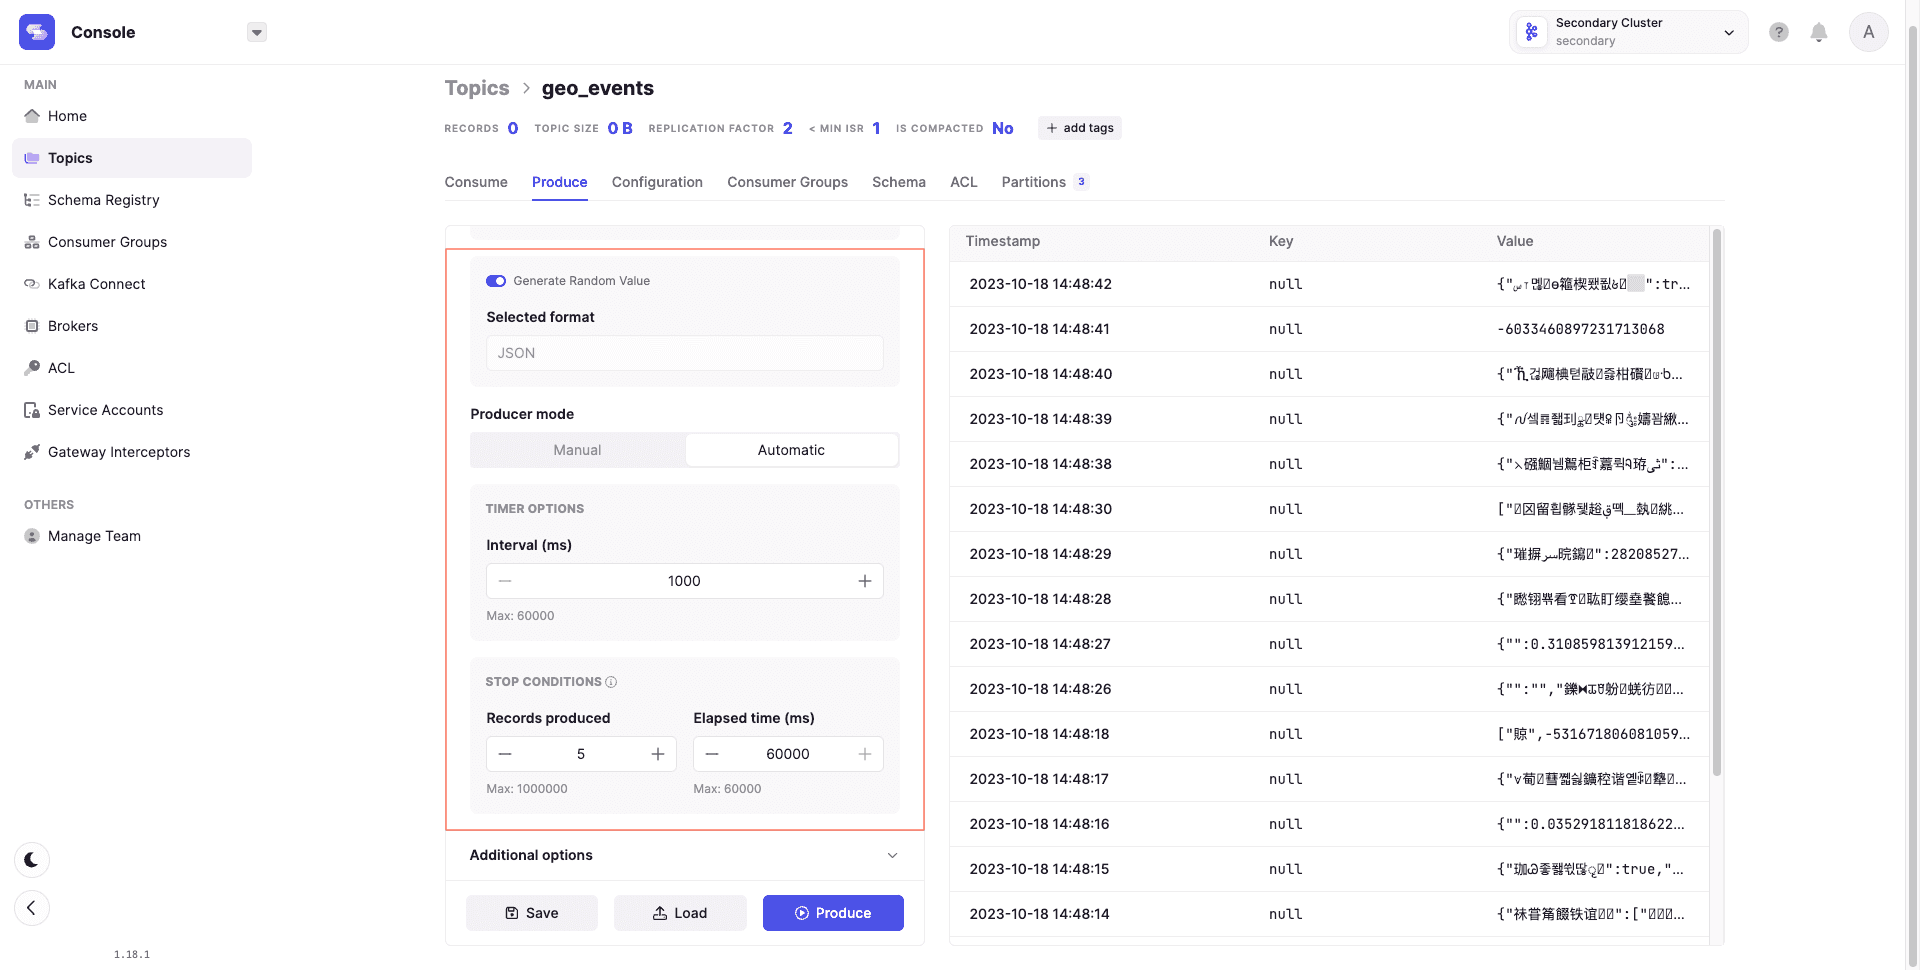Open the Partitions tab

pos(1033,182)
